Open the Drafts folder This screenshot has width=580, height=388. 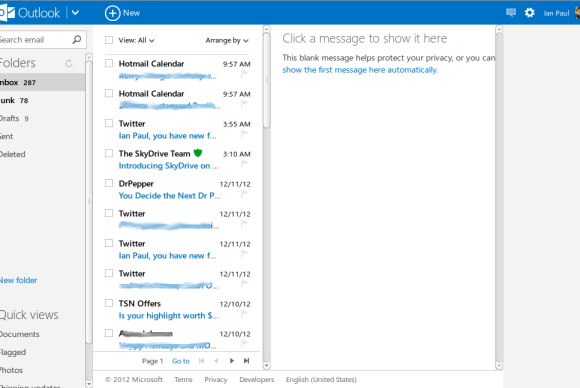coord(42,118)
